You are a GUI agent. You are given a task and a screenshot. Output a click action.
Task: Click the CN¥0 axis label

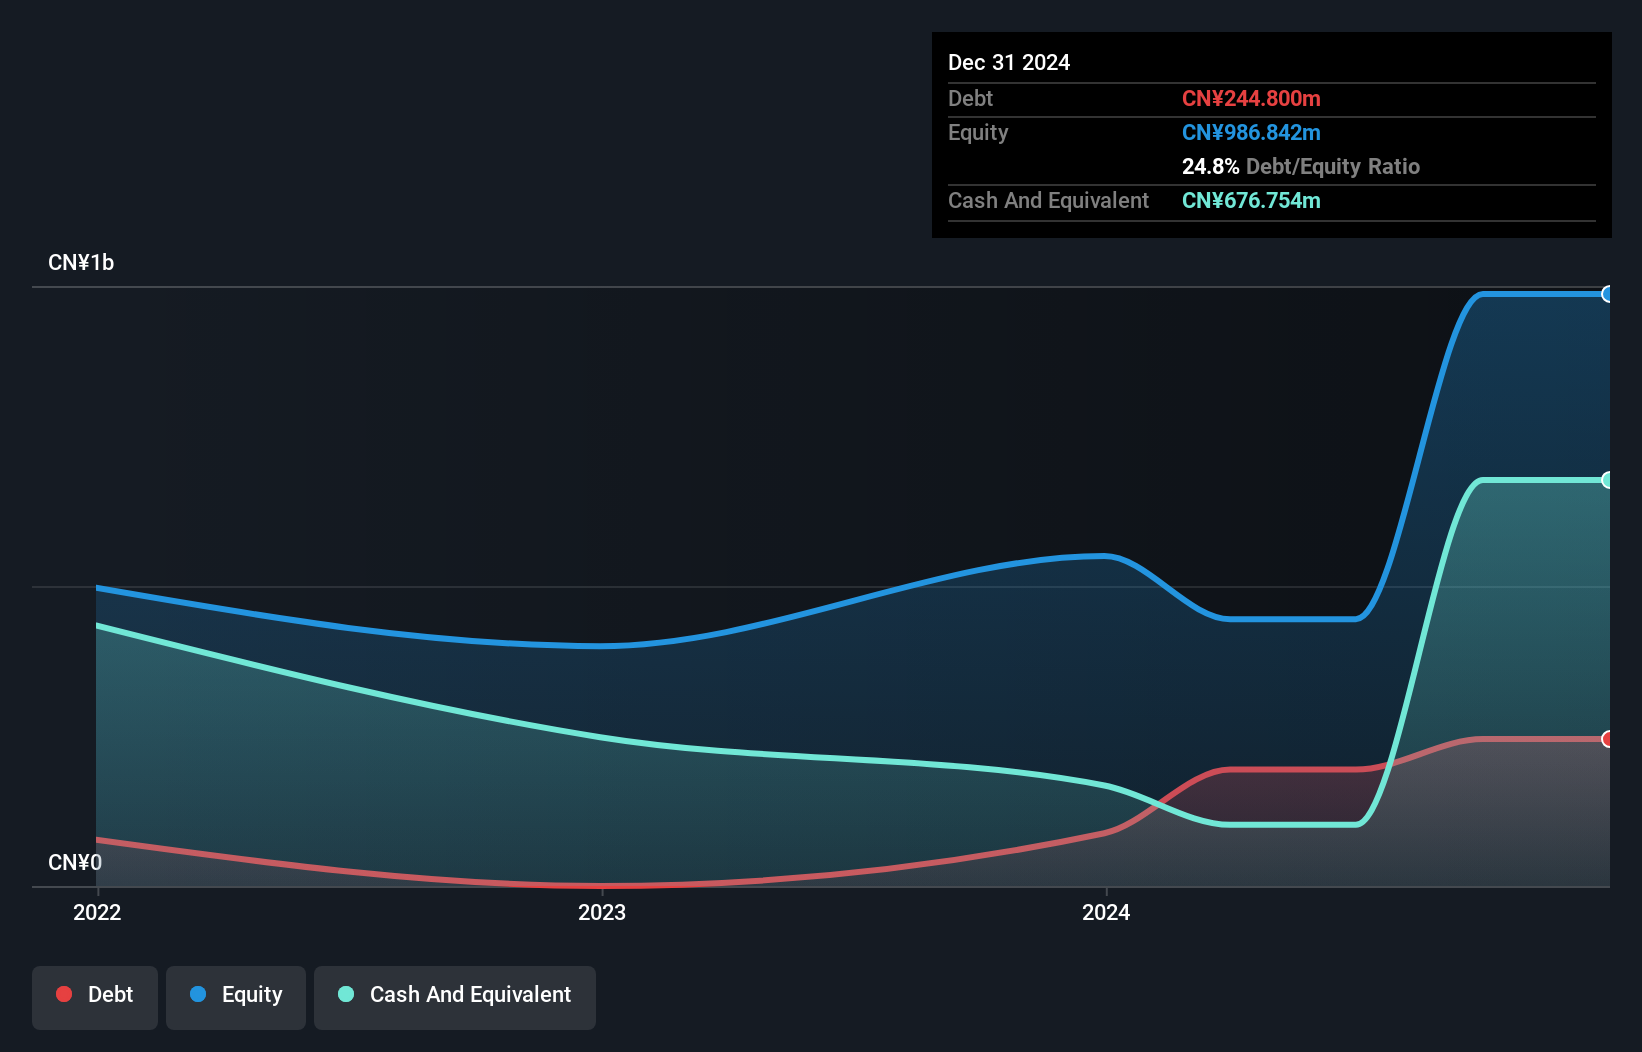(x=75, y=863)
